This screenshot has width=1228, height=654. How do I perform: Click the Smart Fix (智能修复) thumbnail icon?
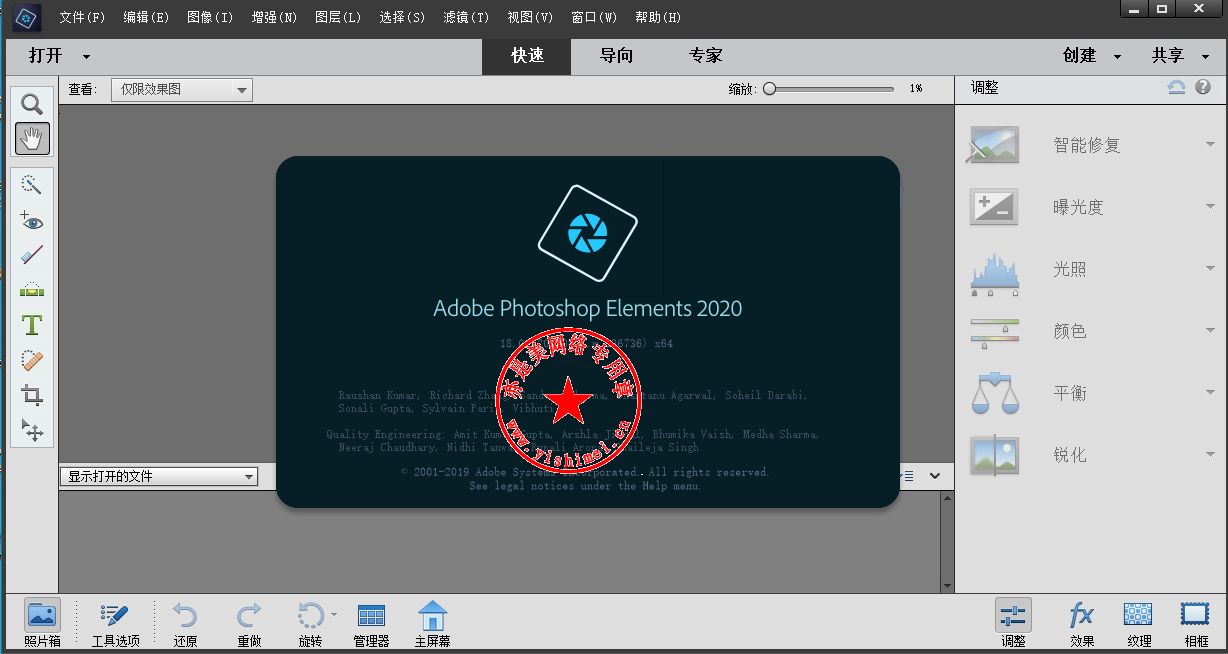pyautogui.click(x=994, y=145)
